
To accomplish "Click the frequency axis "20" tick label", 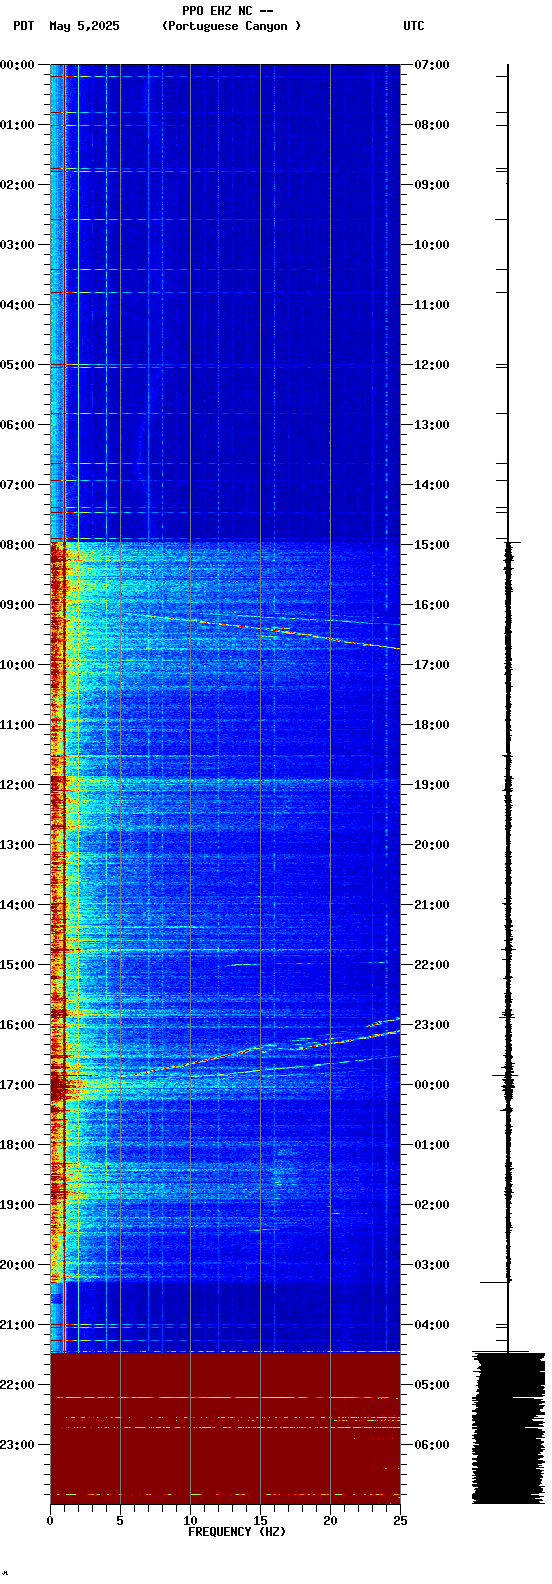I will click(330, 1520).
